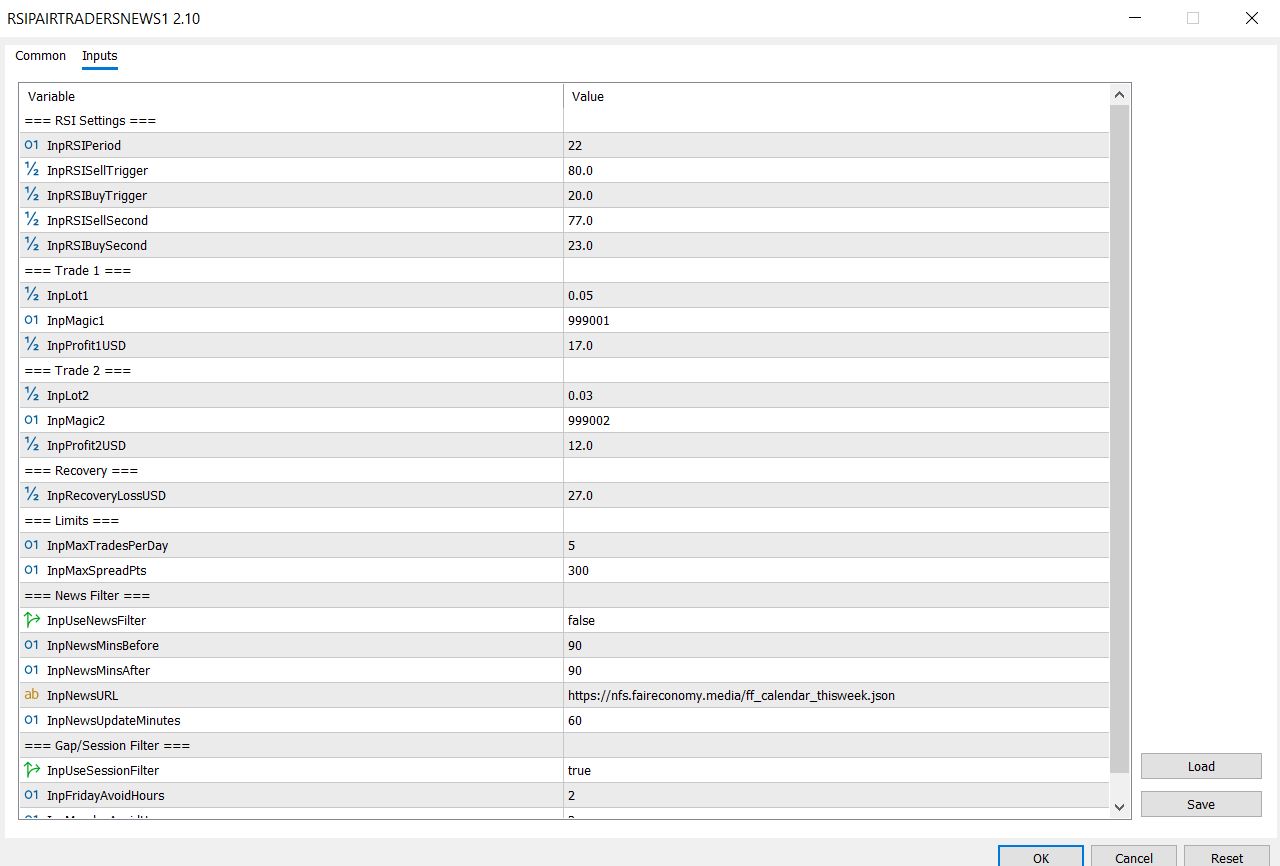1280x866 pixels.
Task: Click the string 'ab' icon beside InpNewsURL
Action: point(31,695)
